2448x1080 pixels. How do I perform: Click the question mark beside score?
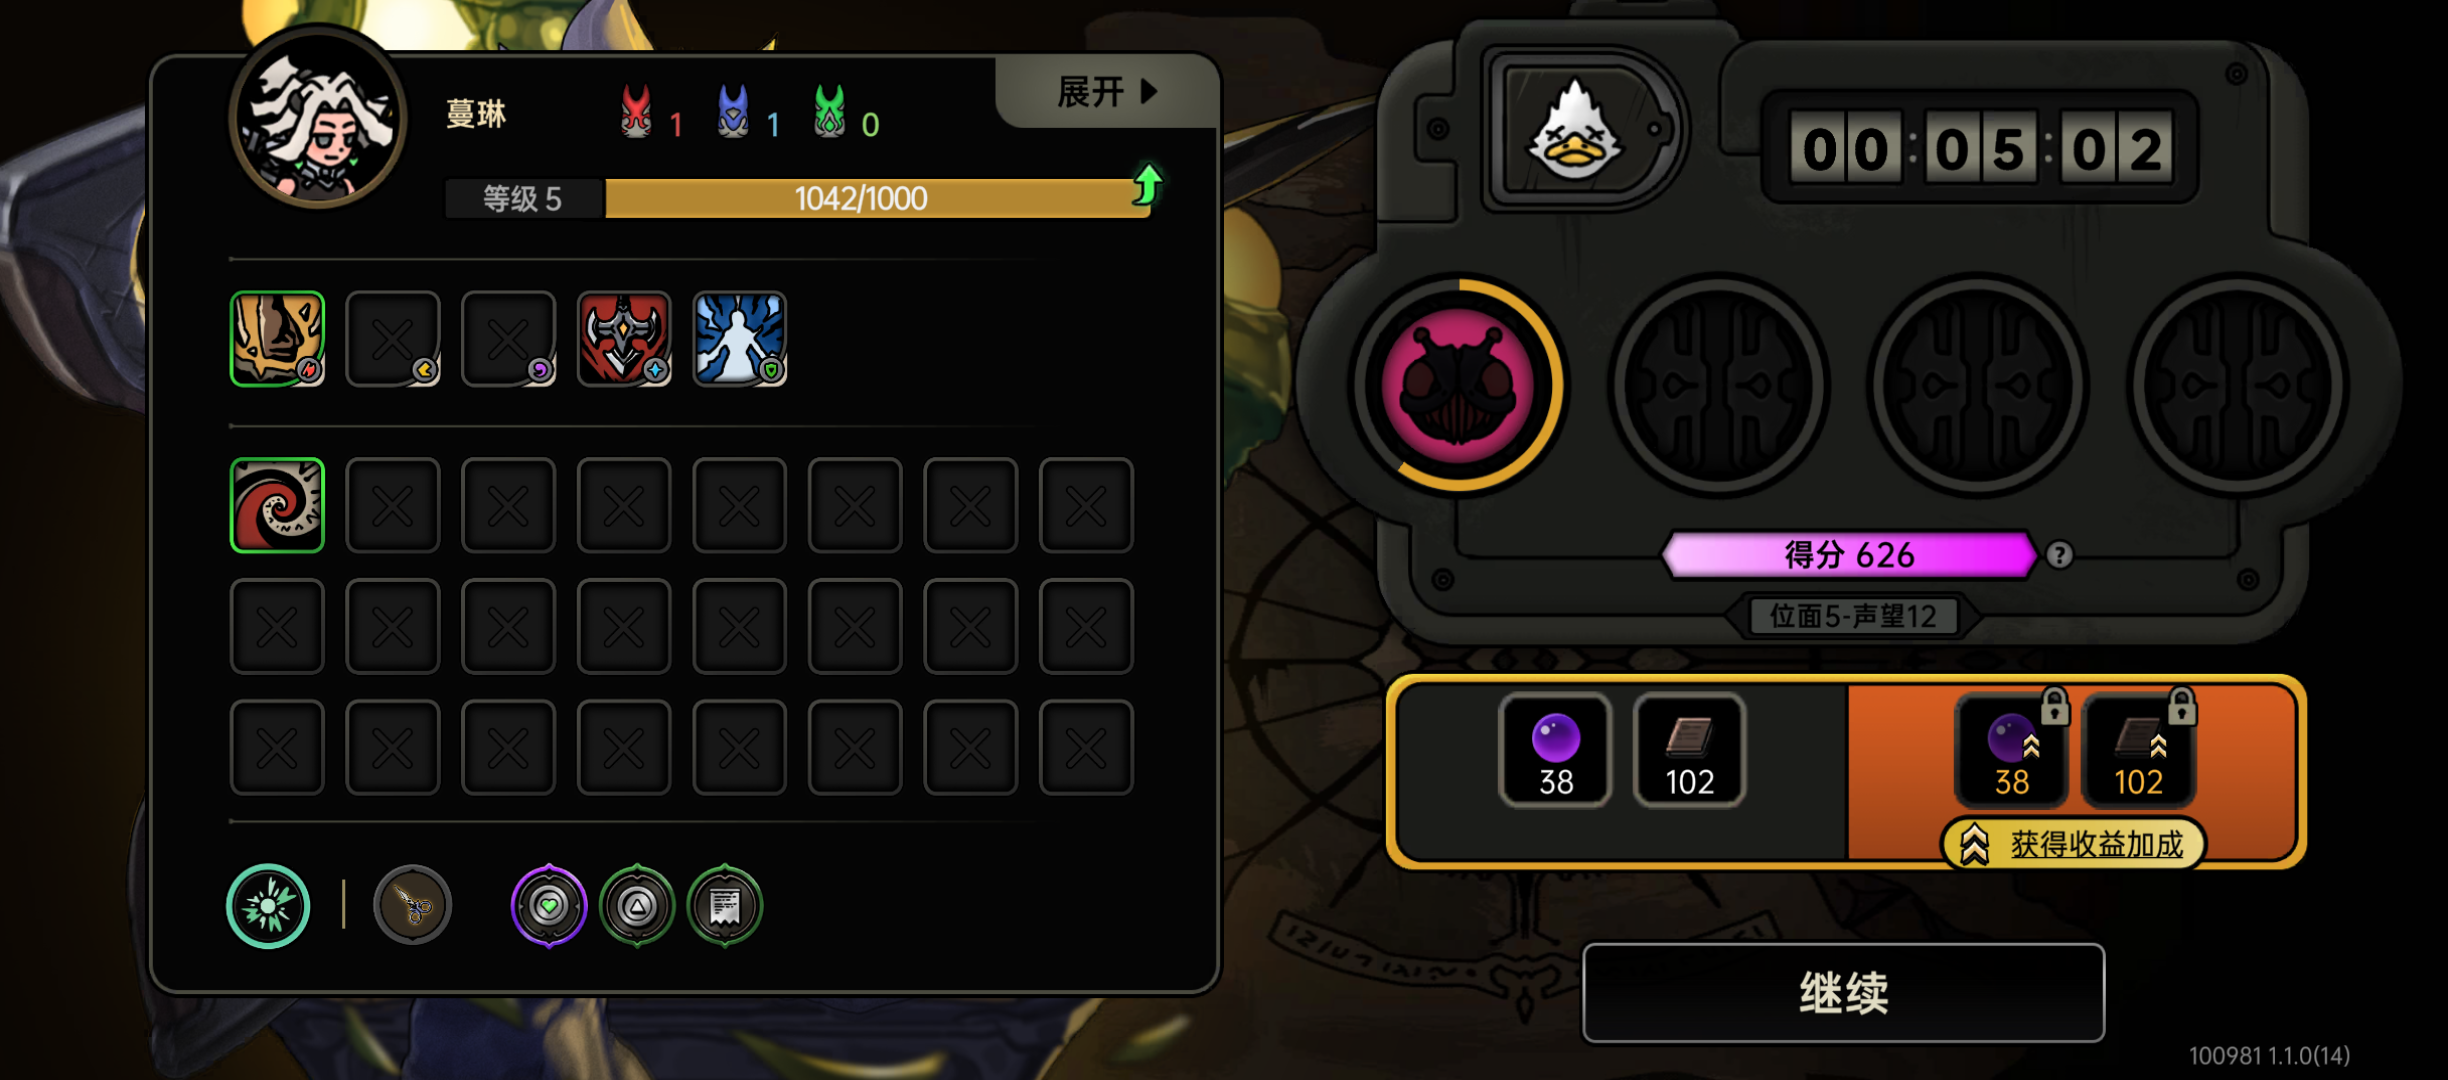coord(2059,555)
